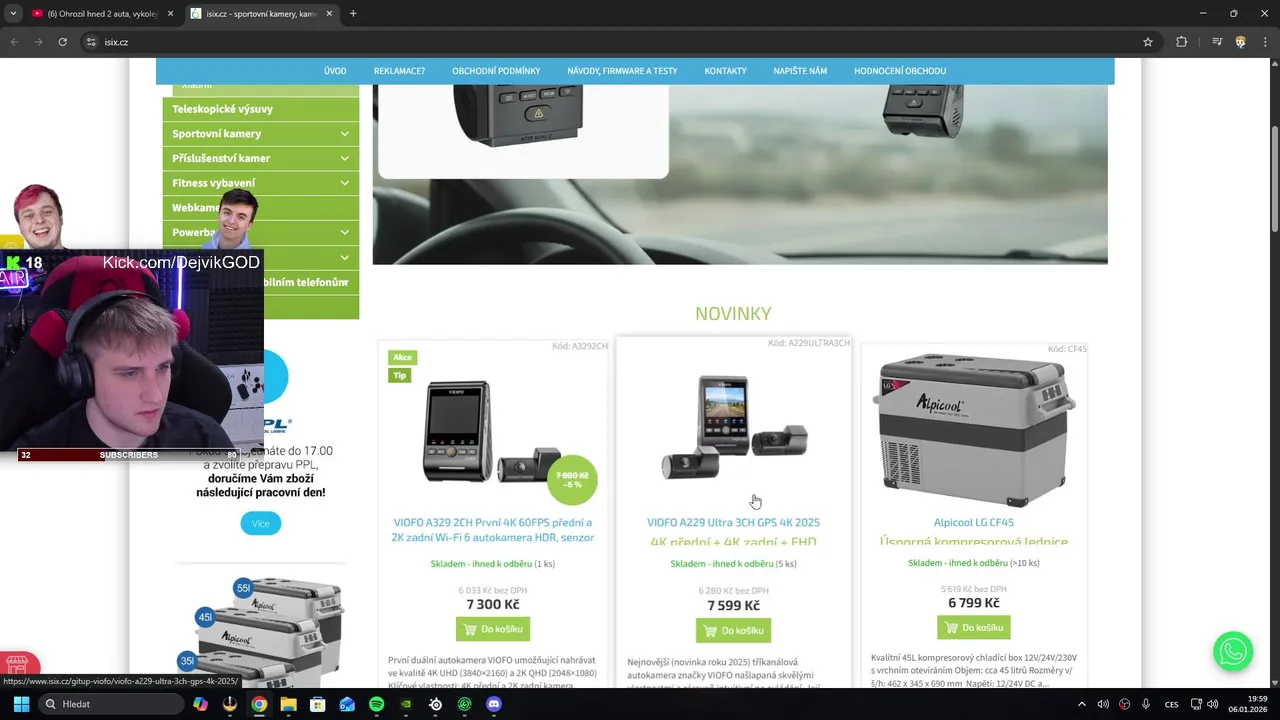Viewport: 1280px width, 720px height.
Task: Open Sportovní kamery category link
Action: pyautogui.click(x=217, y=133)
